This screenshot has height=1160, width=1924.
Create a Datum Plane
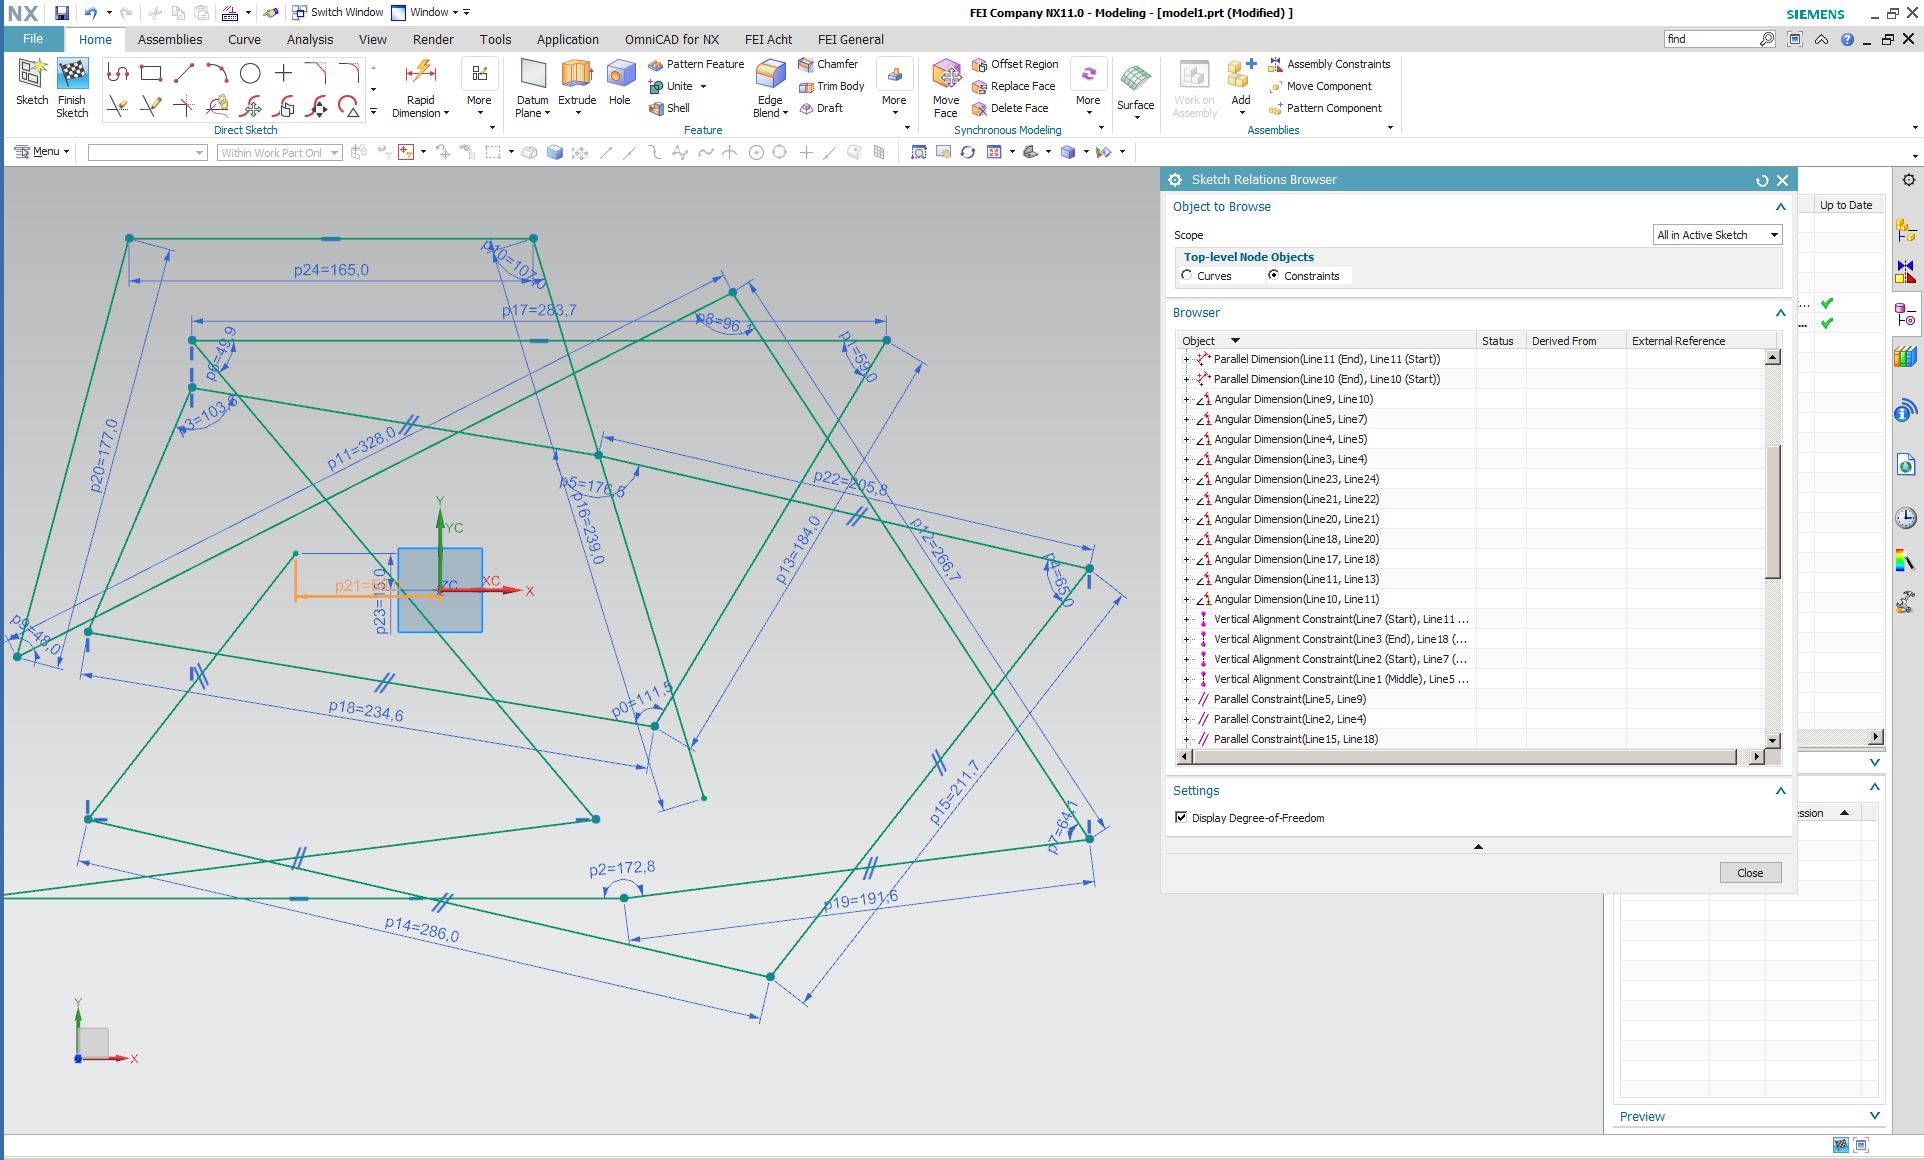tap(532, 88)
